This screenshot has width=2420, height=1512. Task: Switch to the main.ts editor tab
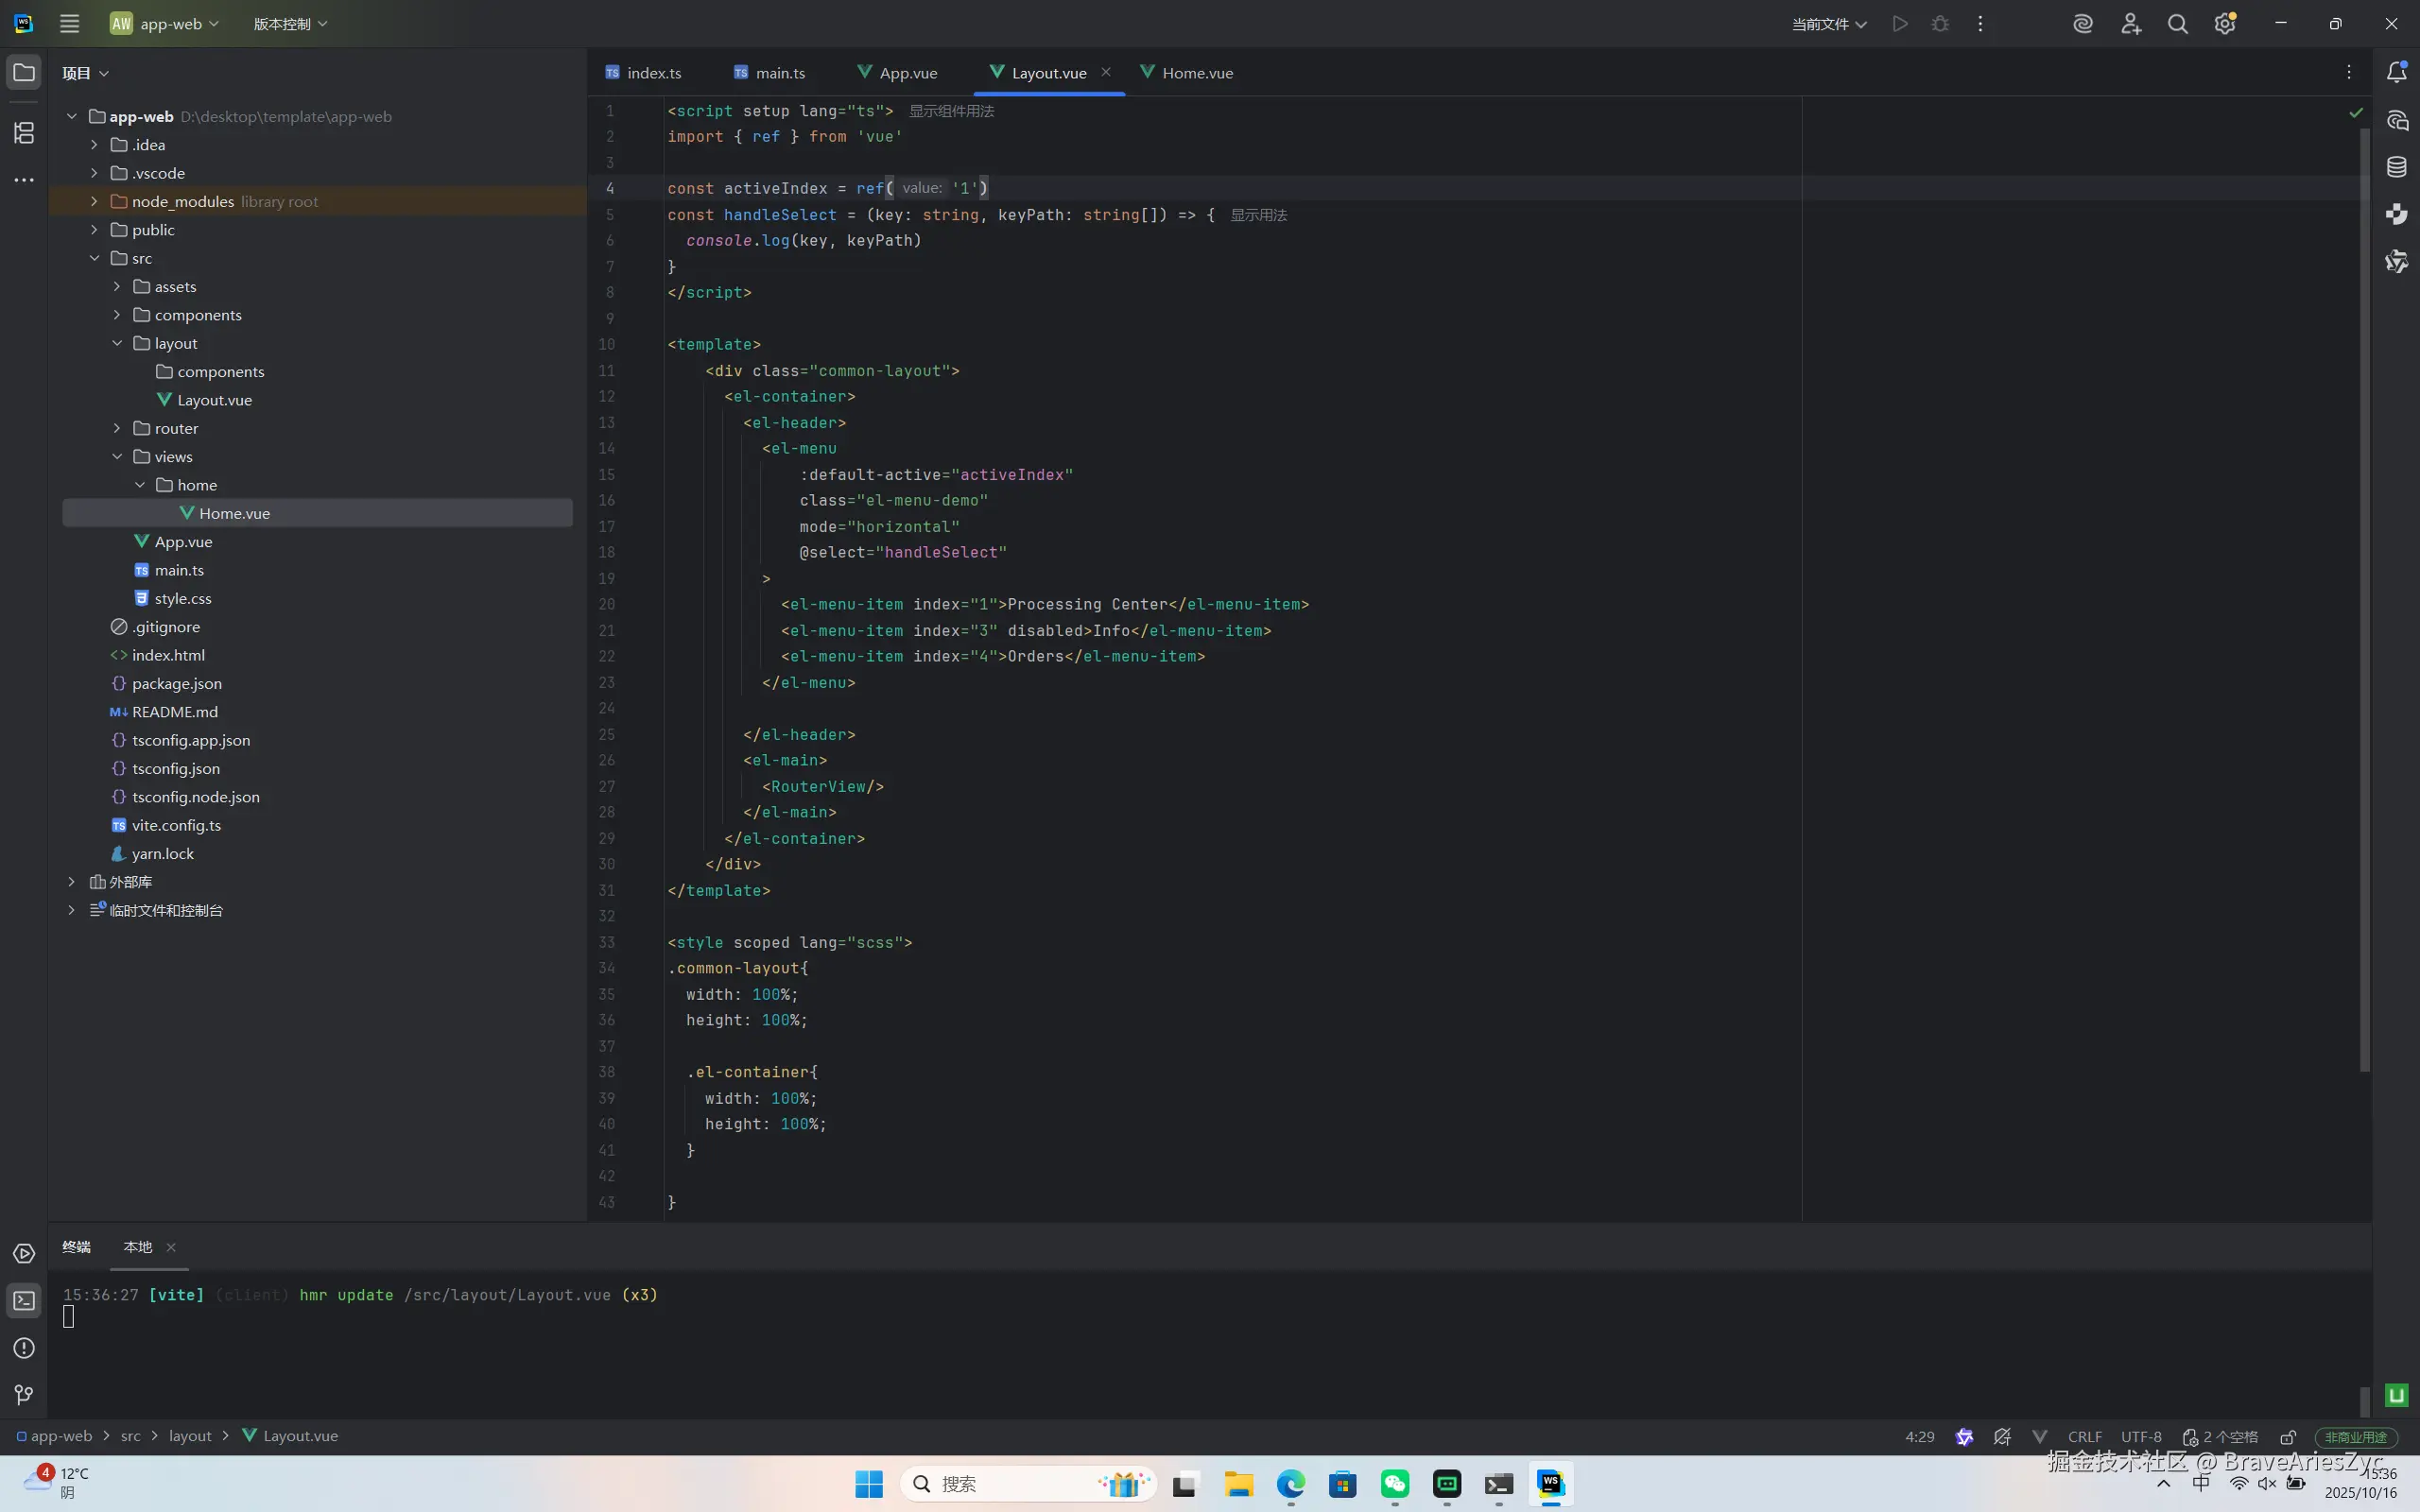779,73
